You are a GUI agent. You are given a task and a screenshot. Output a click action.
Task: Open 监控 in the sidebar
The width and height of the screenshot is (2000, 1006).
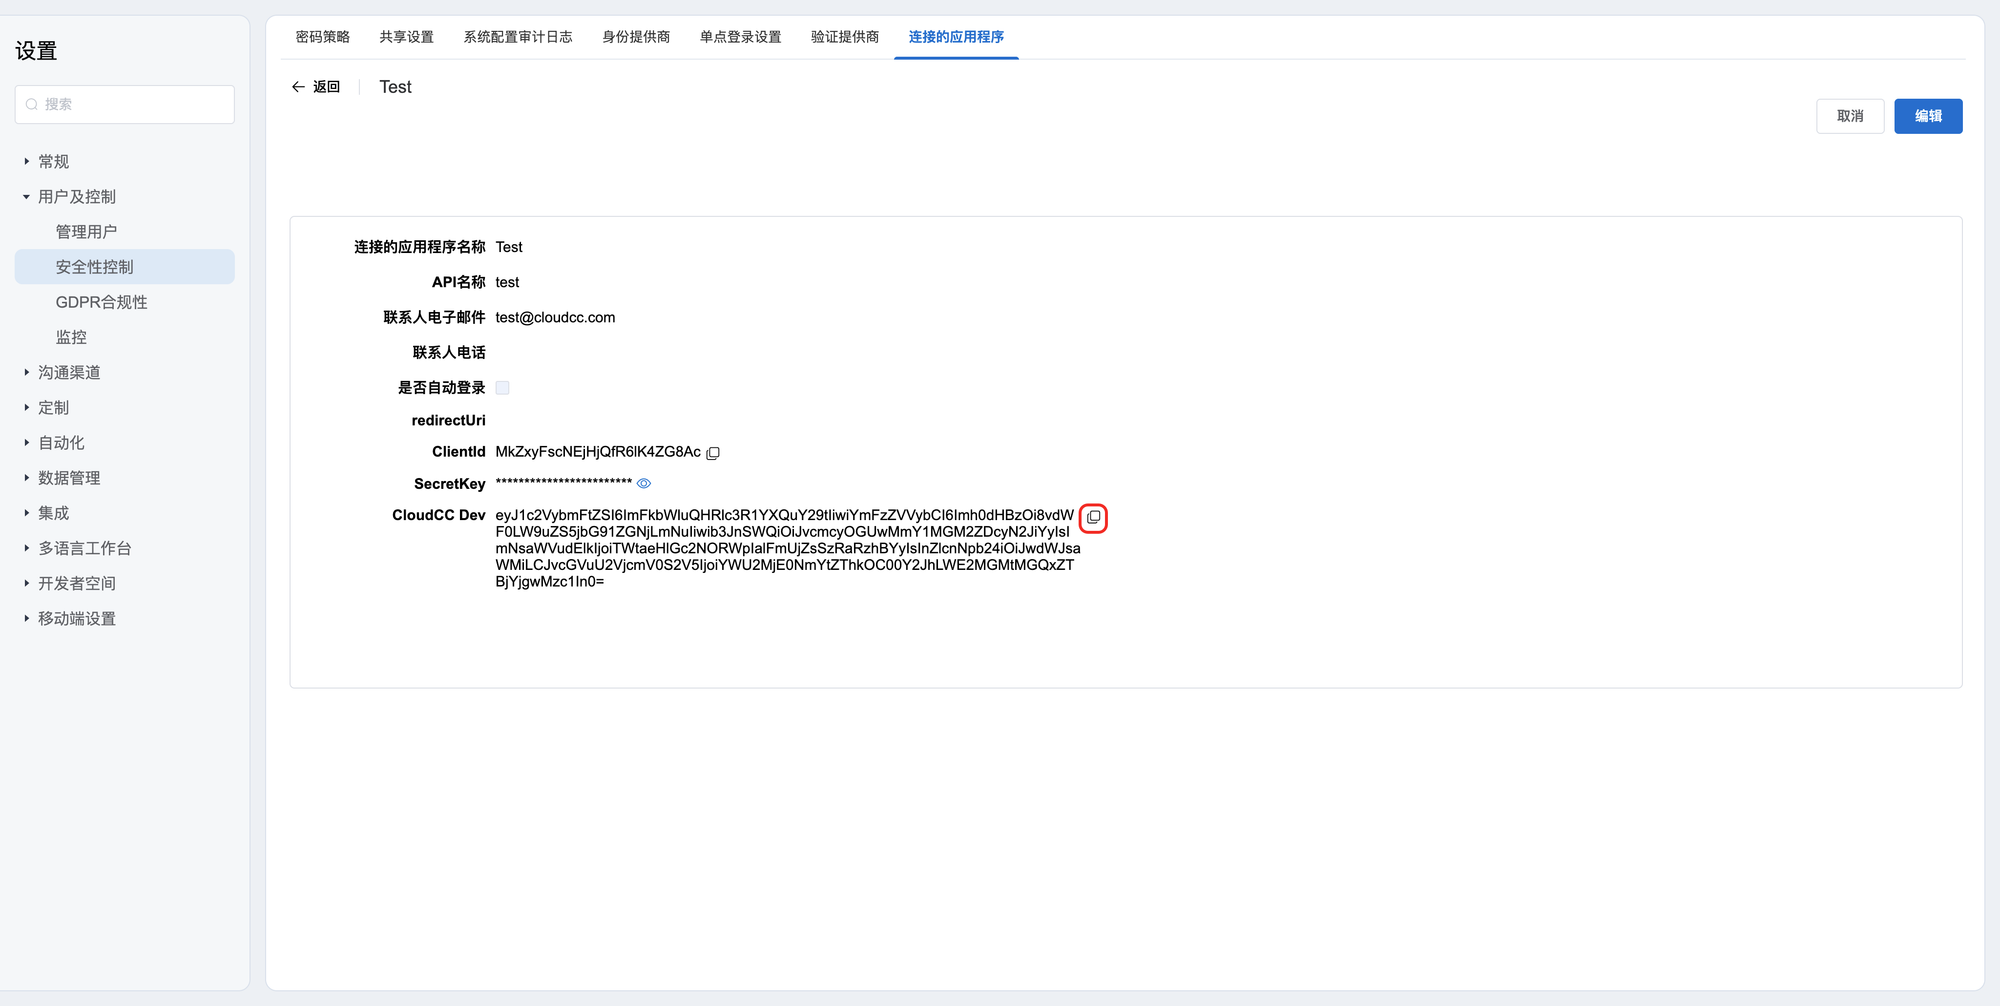click(x=71, y=338)
